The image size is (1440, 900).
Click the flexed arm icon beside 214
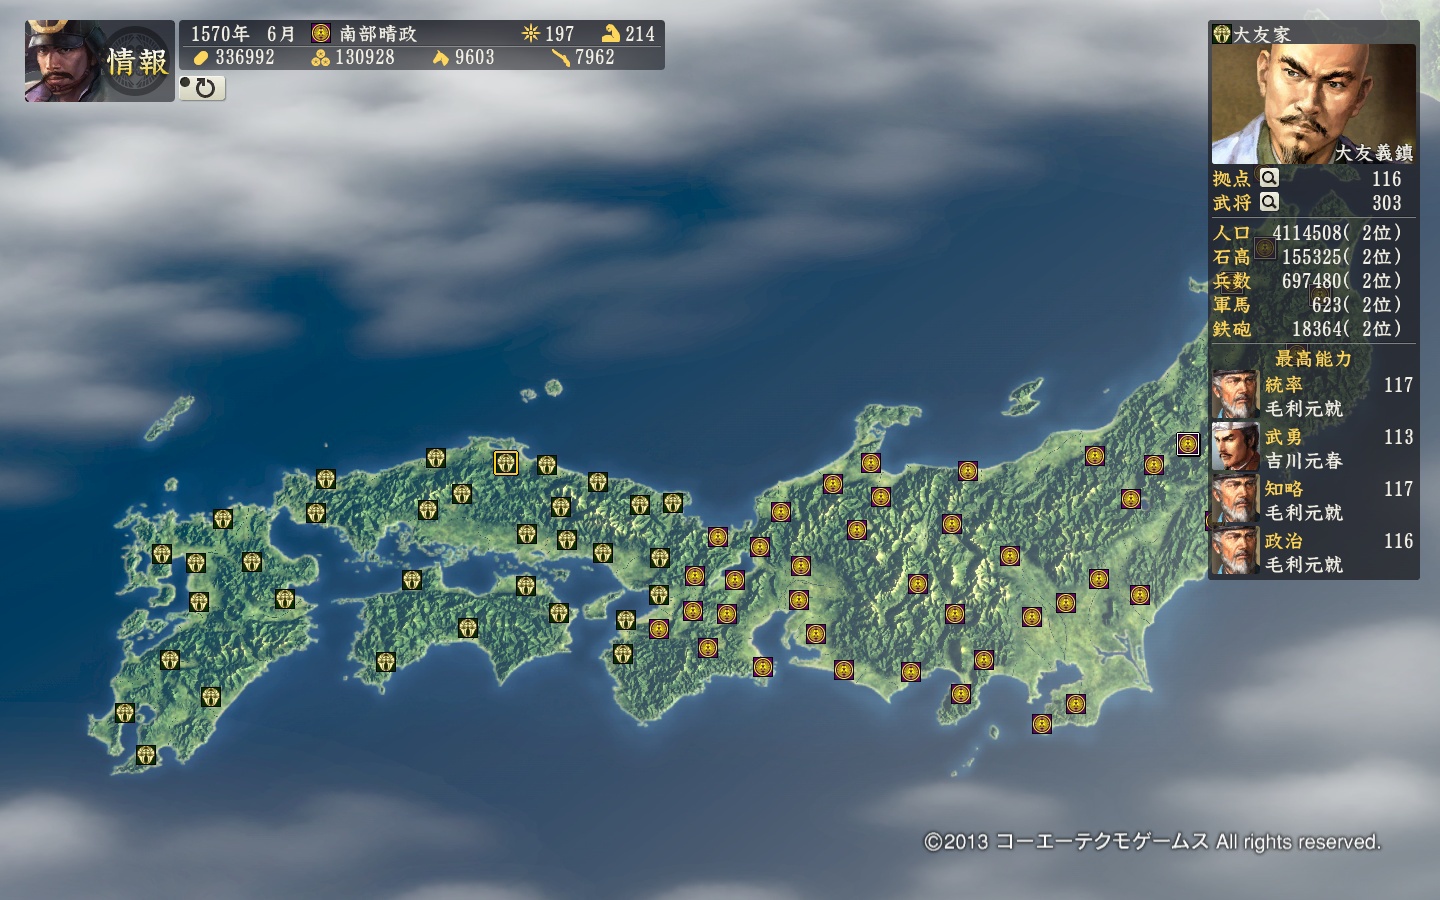pos(611,33)
